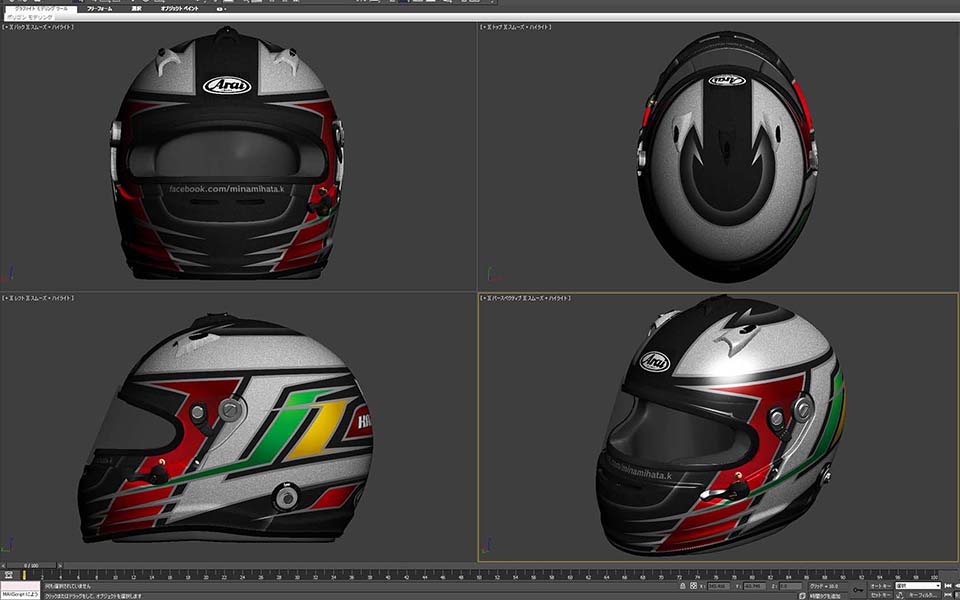Open the shading menu of the Perspective viewport
The width and height of the screenshot is (960, 600).
point(546,298)
